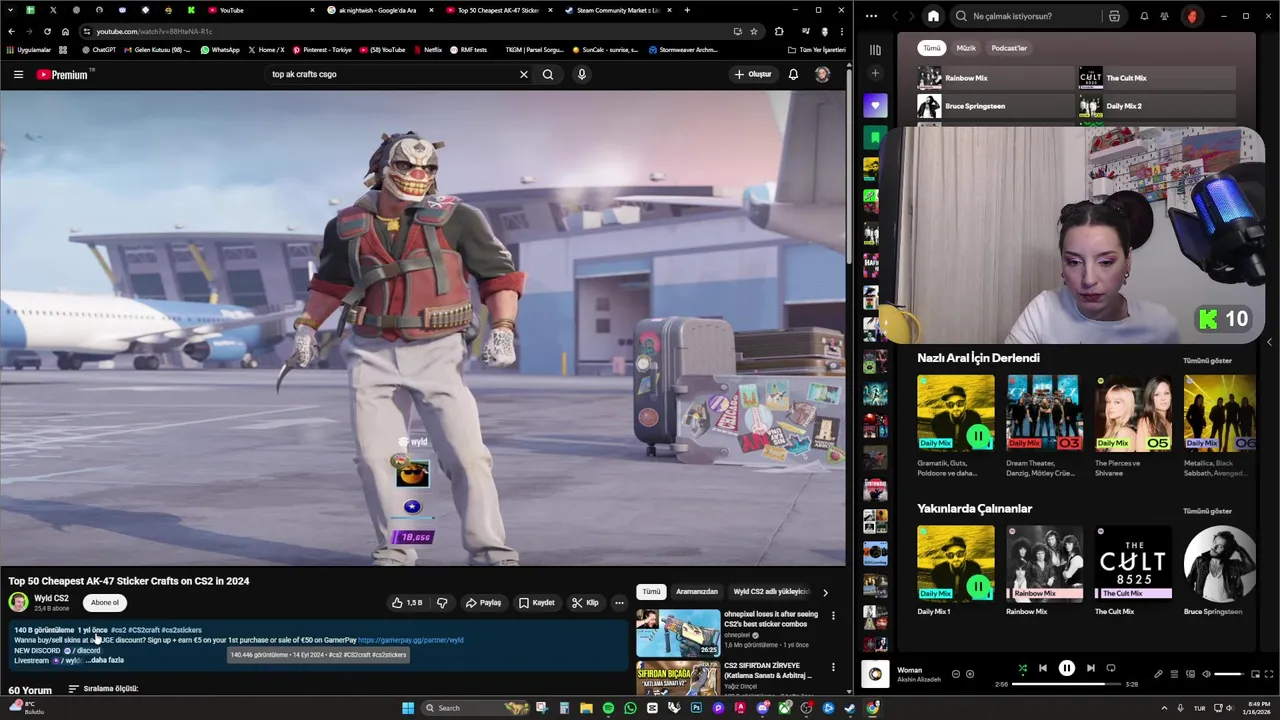The image size is (1280, 720).
Task: Clear the YouTube search box text
Action: 523,74
